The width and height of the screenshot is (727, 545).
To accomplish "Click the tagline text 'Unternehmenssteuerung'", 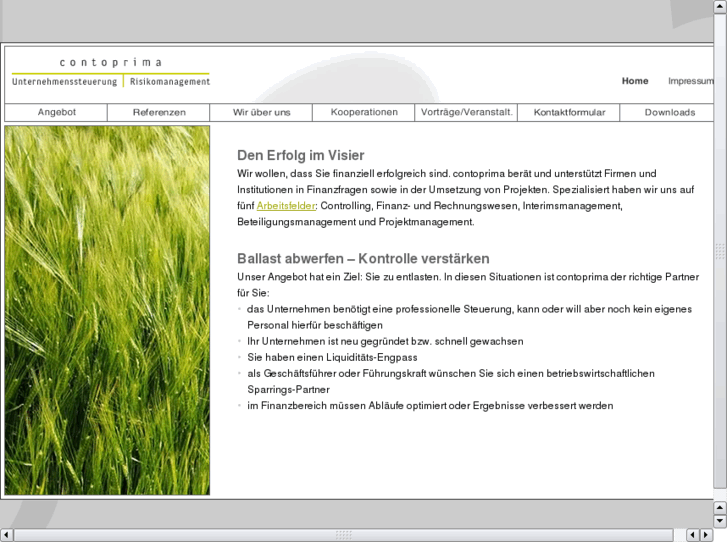I will pos(64,82).
